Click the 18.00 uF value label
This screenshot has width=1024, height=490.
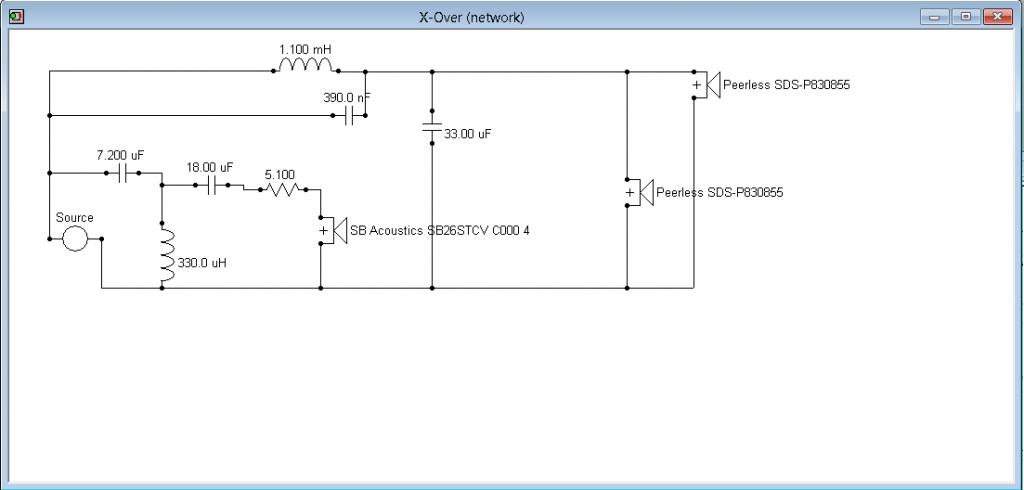210,167
